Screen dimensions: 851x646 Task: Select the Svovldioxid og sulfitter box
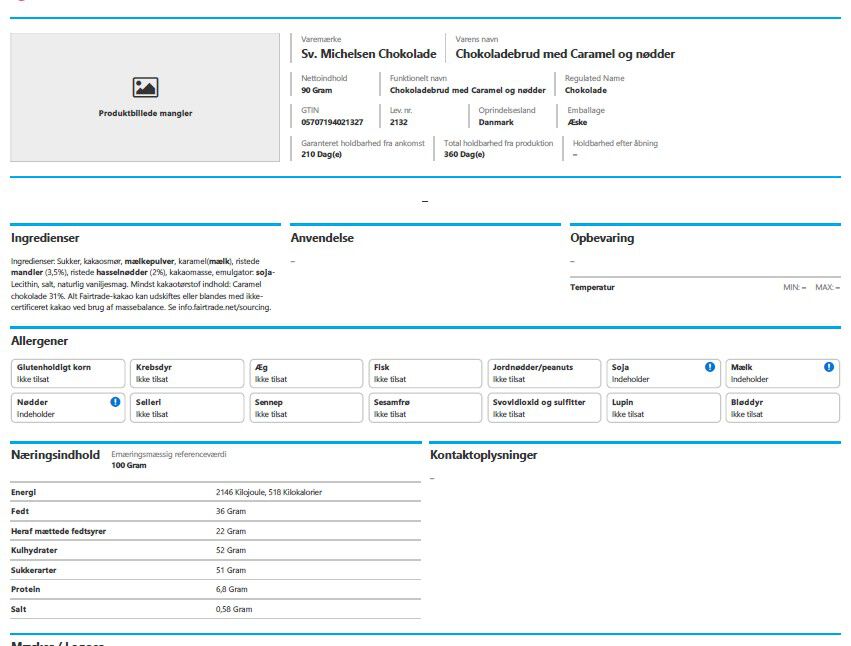544,408
